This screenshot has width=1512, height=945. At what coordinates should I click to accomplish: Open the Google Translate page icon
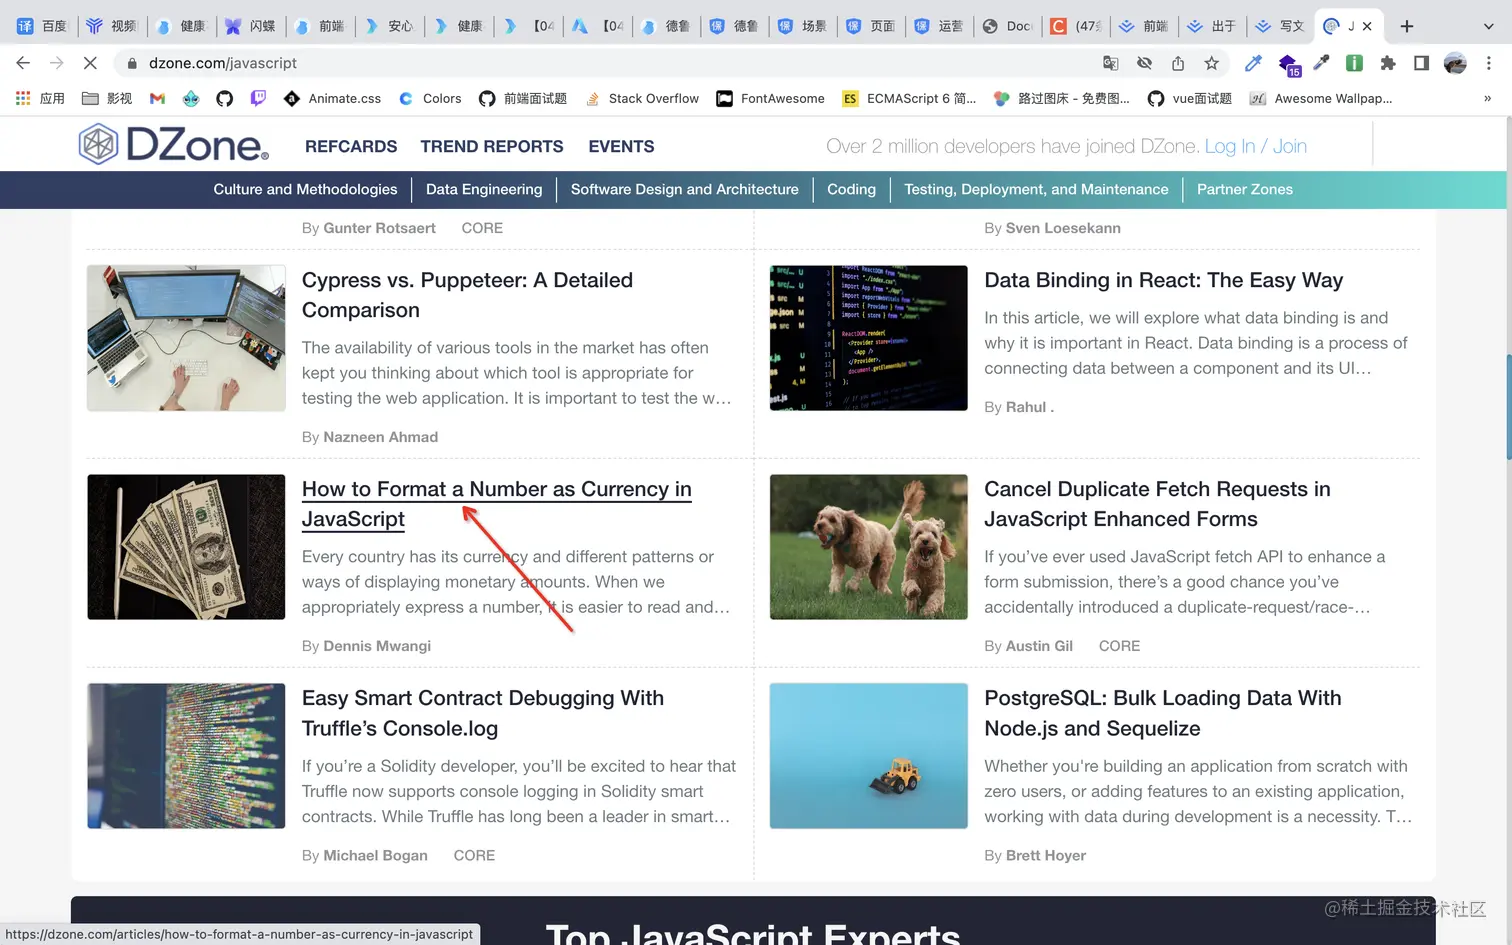tap(1111, 63)
